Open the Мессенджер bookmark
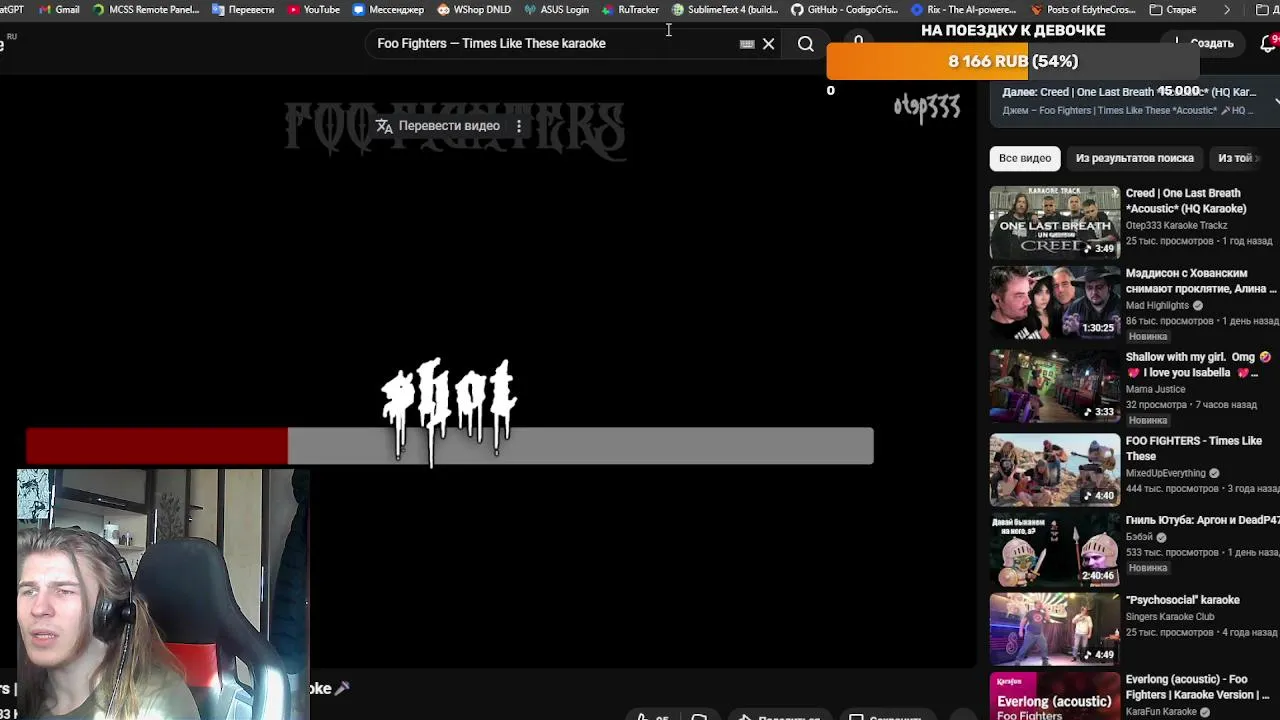Image resolution: width=1280 pixels, height=720 pixels. click(x=388, y=9)
